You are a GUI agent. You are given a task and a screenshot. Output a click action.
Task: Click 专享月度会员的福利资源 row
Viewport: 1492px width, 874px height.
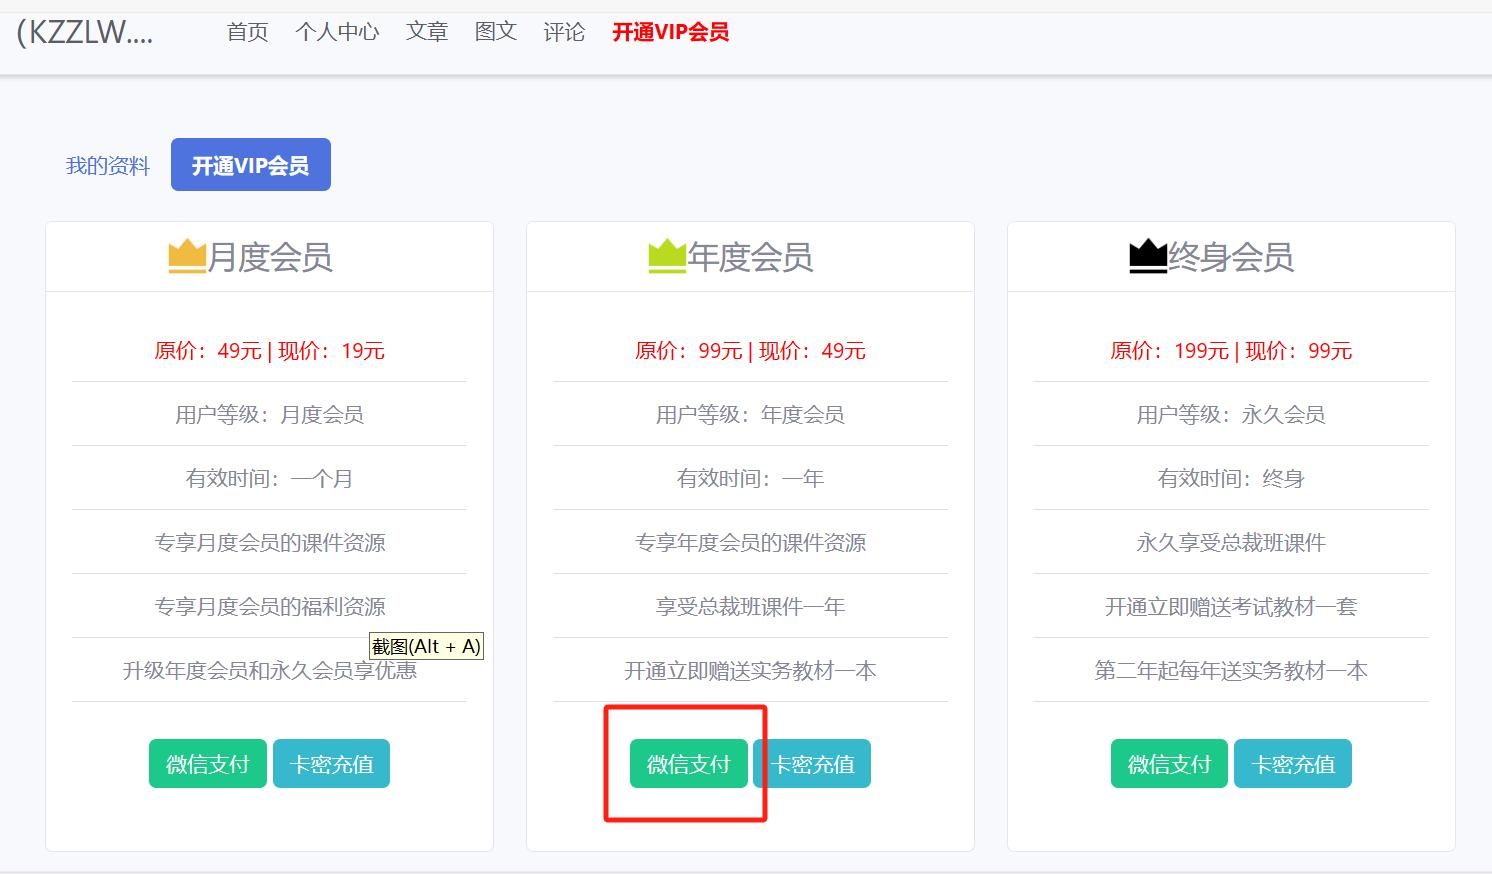tap(269, 606)
